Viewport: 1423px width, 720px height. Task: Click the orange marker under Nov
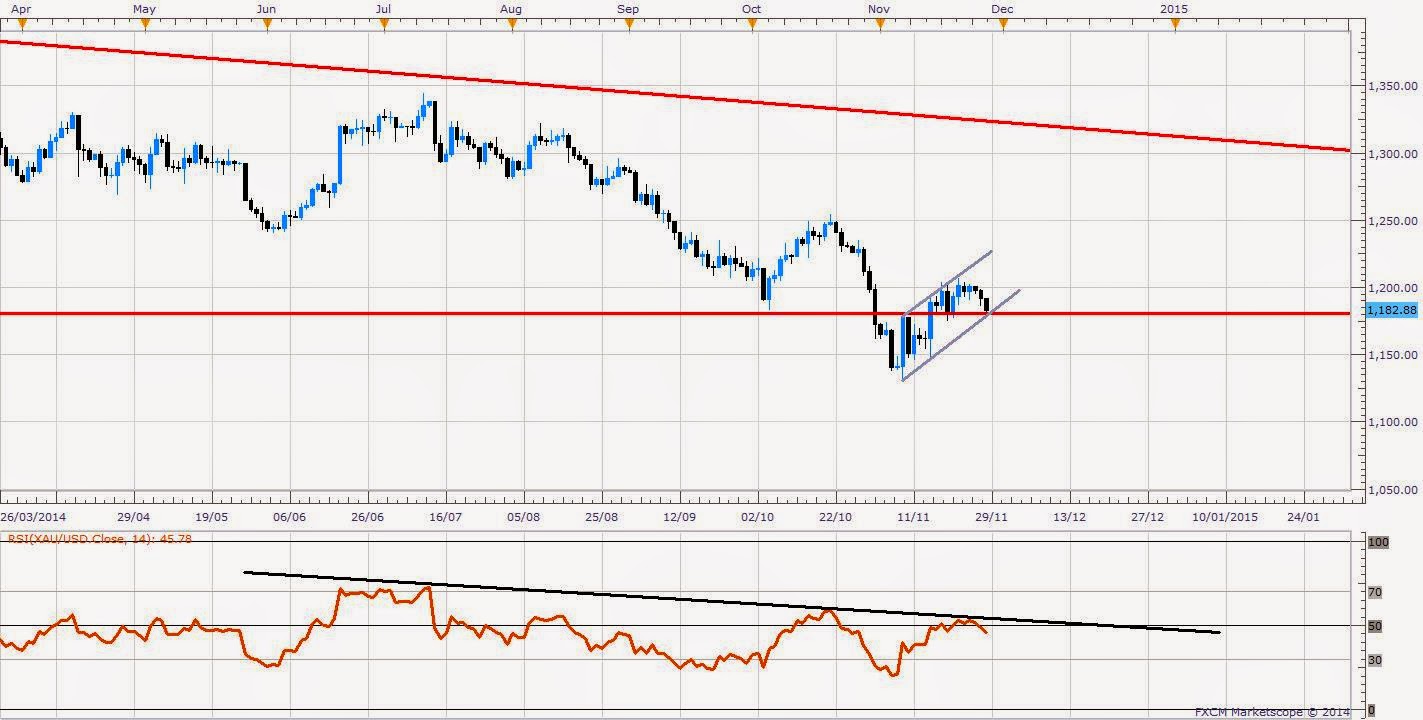point(880,26)
